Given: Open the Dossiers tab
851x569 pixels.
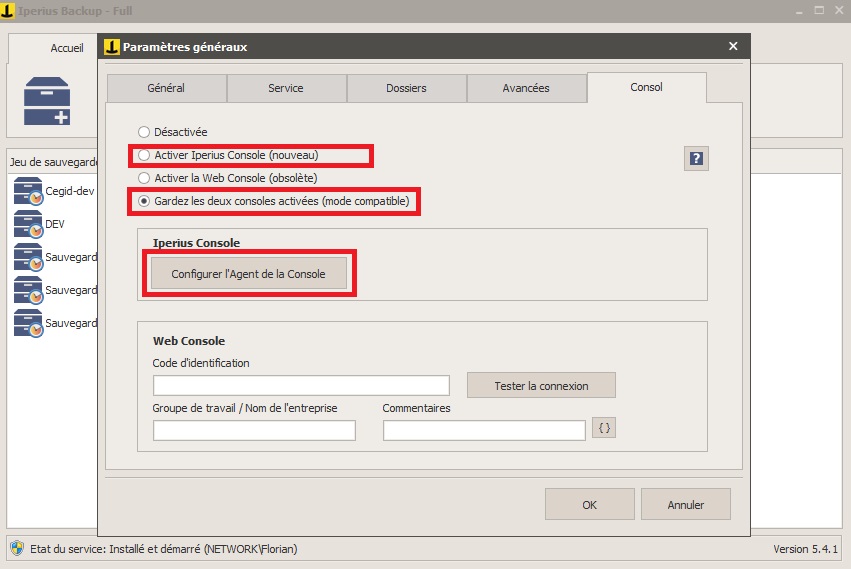Looking at the screenshot, I should [407, 88].
